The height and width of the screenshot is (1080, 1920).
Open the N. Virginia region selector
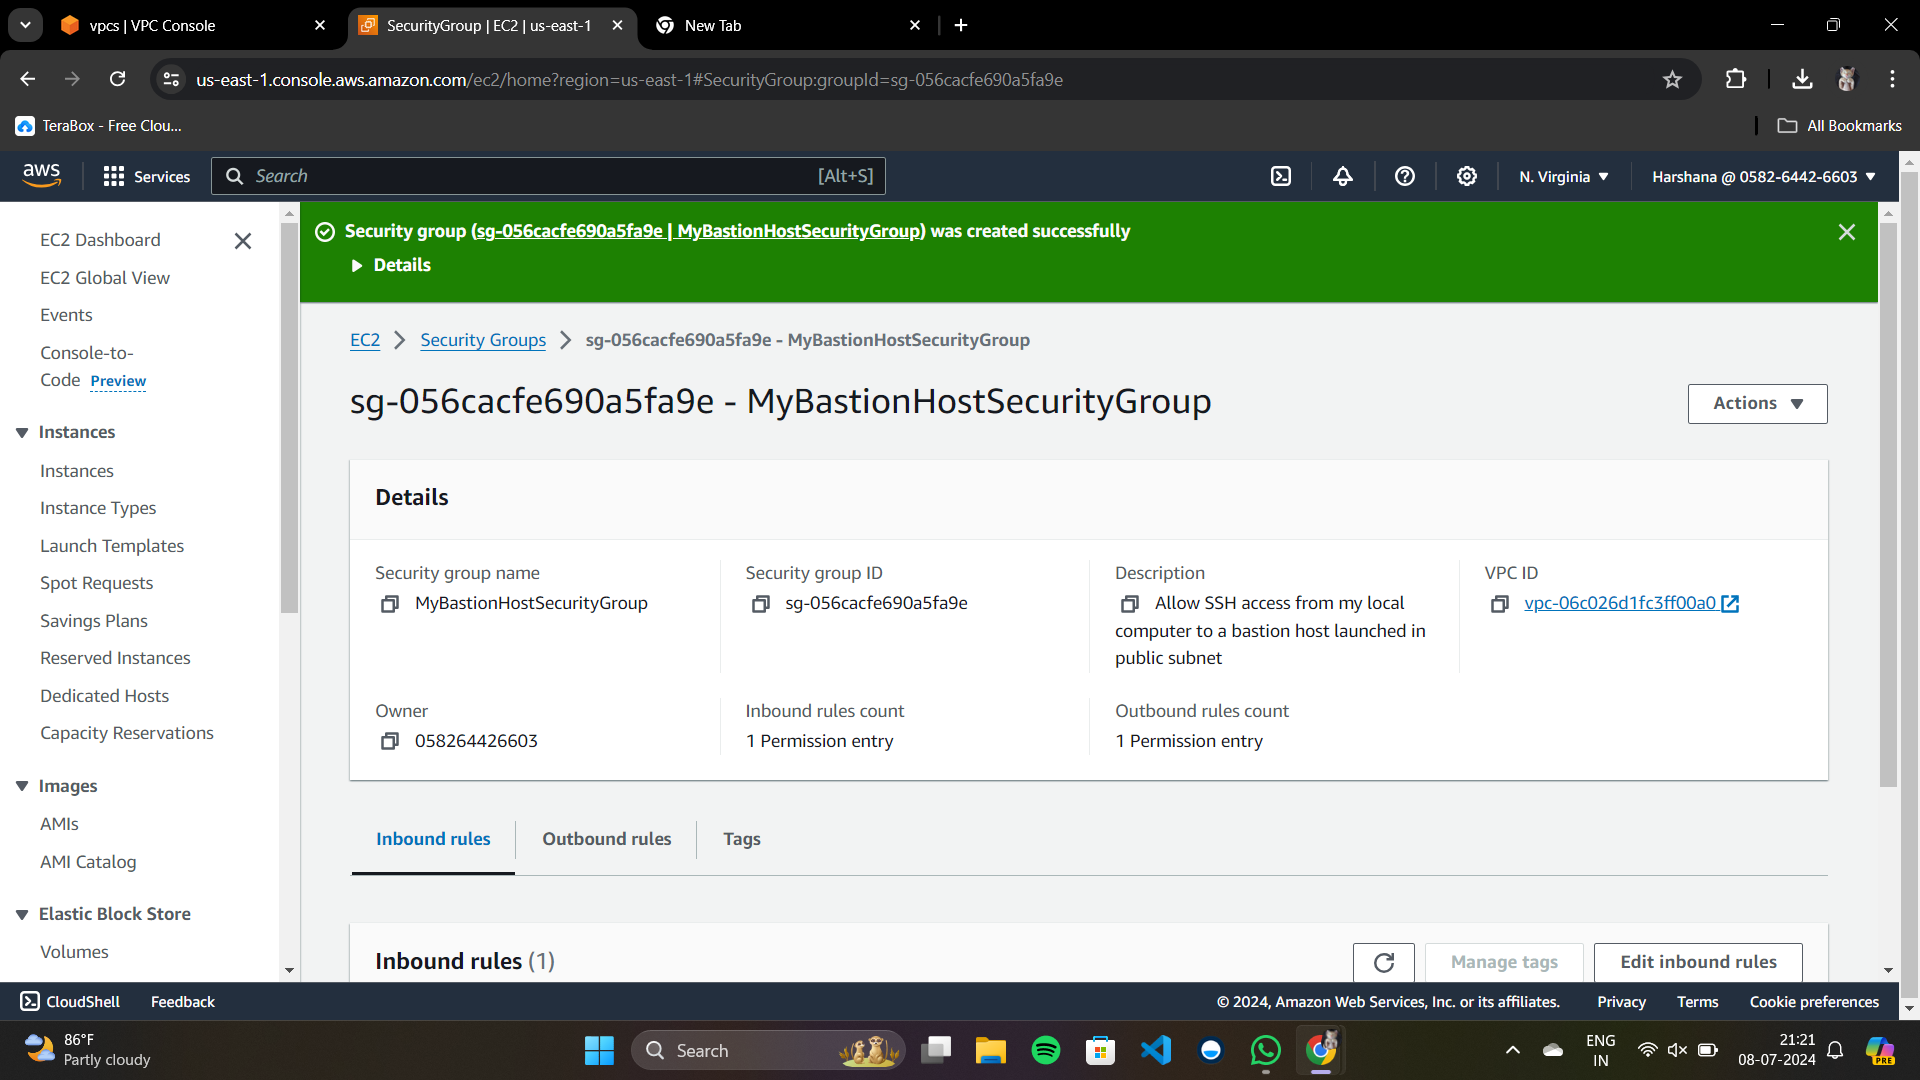coord(1564,176)
